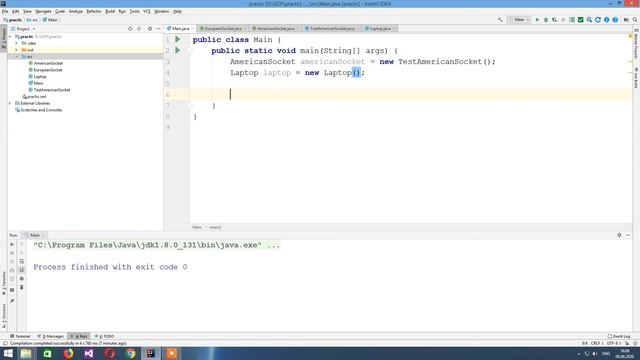Click the magnifier zoom icon in toolbar
Viewport: 640px width, 360px height.
[589, 20]
